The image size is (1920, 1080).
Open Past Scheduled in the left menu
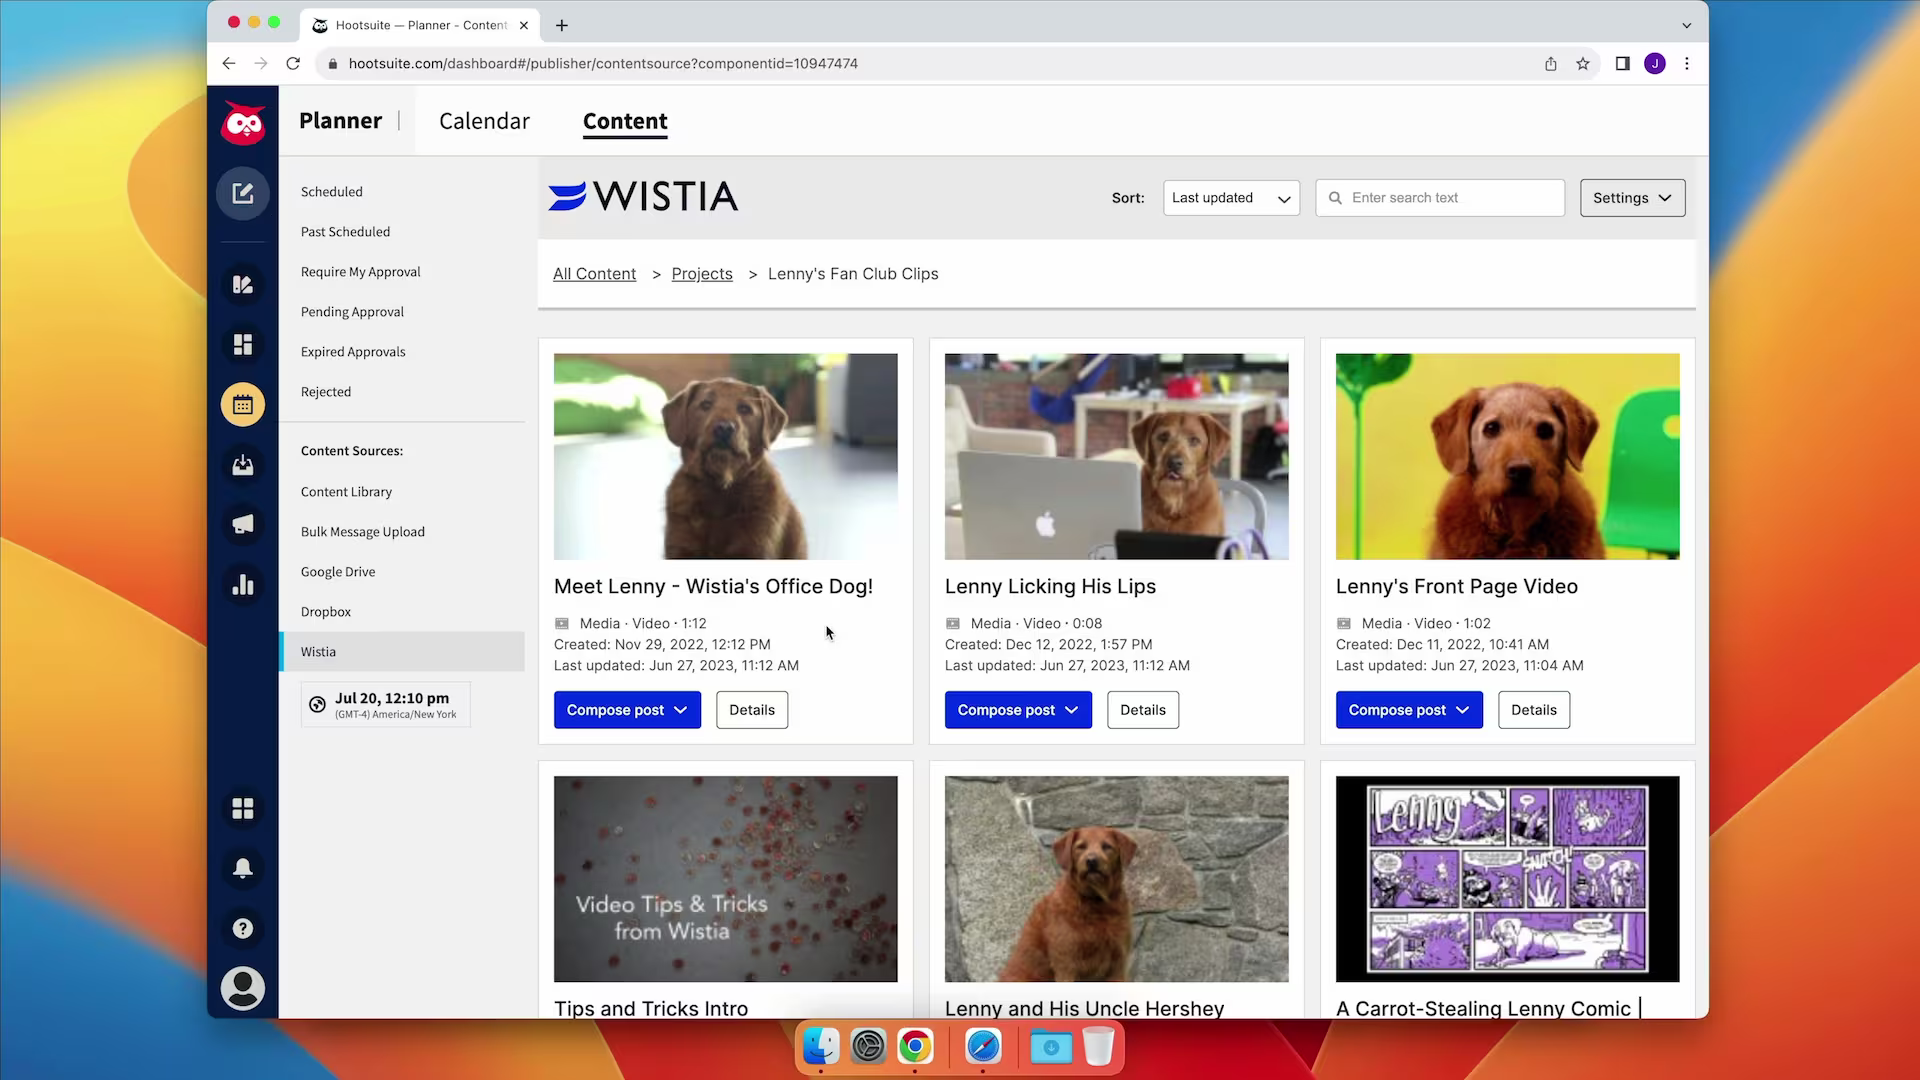pyautogui.click(x=345, y=232)
